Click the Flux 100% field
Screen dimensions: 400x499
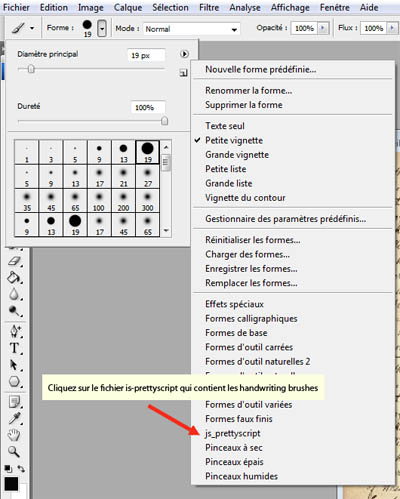tap(374, 28)
